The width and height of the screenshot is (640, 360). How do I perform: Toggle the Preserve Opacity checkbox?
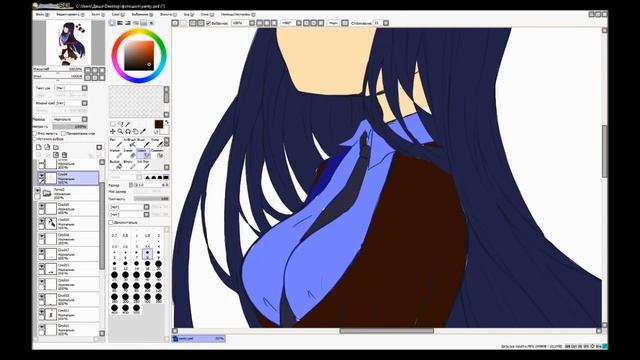click(35, 133)
